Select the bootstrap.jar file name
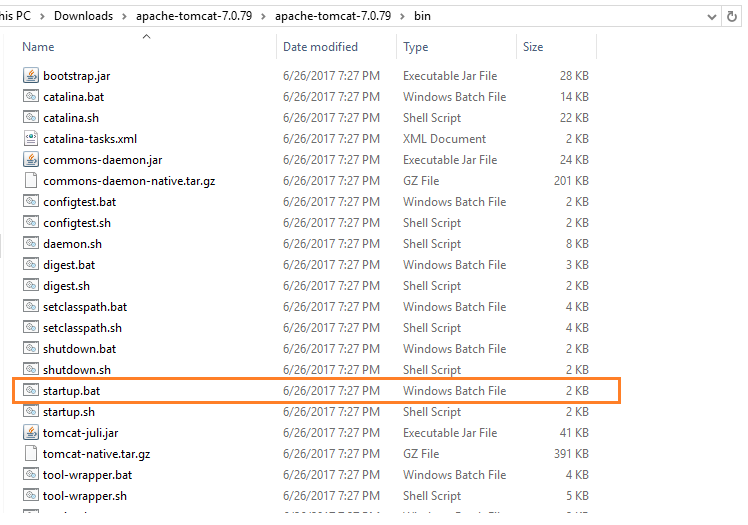Viewport: 748px width, 525px height. click(76, 76)
